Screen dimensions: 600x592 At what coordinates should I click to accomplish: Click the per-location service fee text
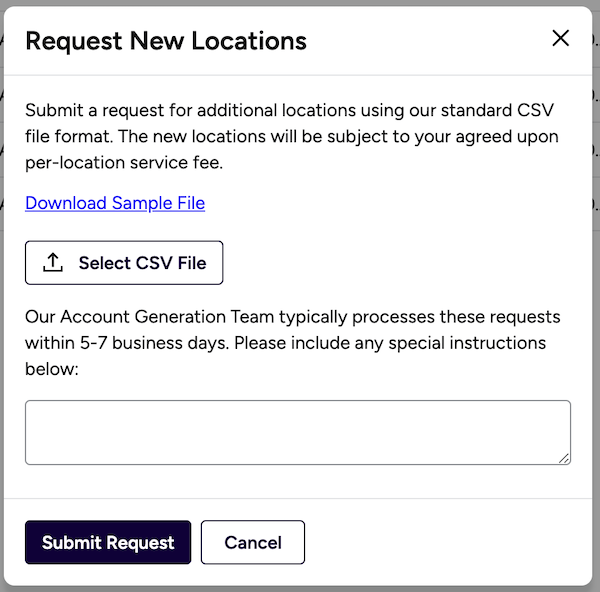pyautogui.click(x=124, y=163)
